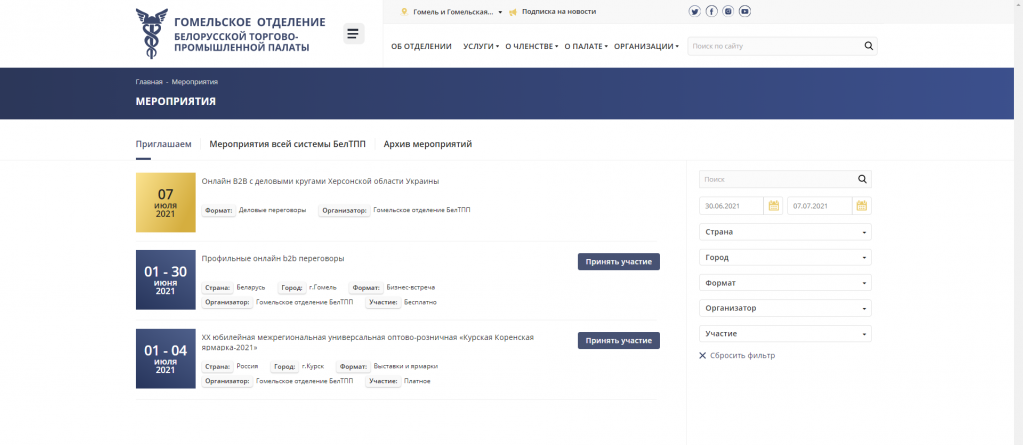This screenshot has width=1023, height=445.
Task: Click Принять участие for Курская Коренская ярмарка
Action: (618, 341)
